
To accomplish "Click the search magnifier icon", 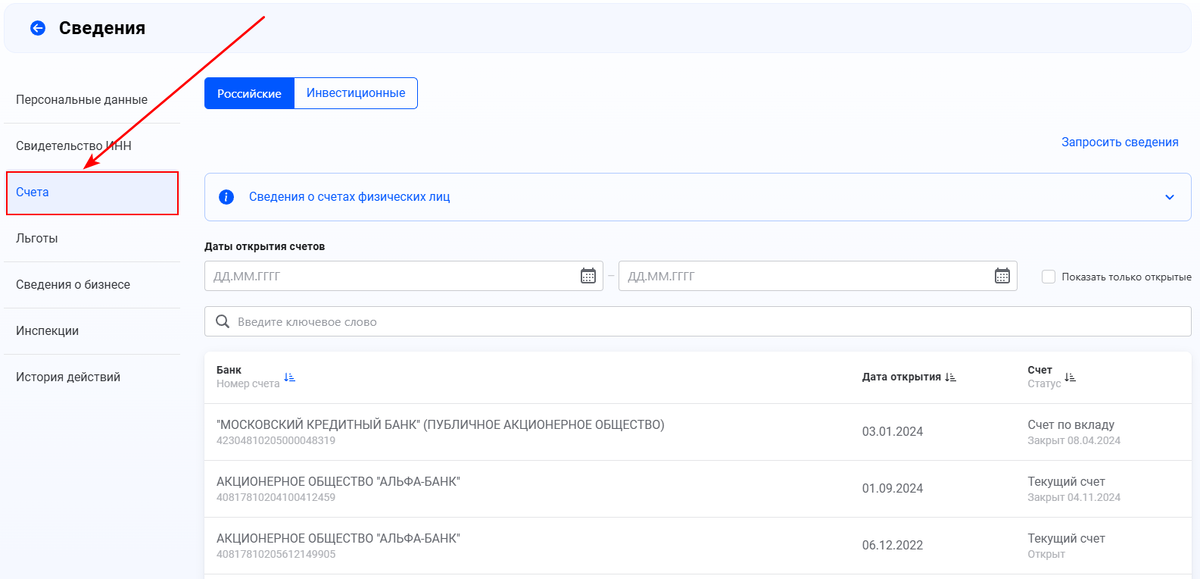I will pos(222,322).
